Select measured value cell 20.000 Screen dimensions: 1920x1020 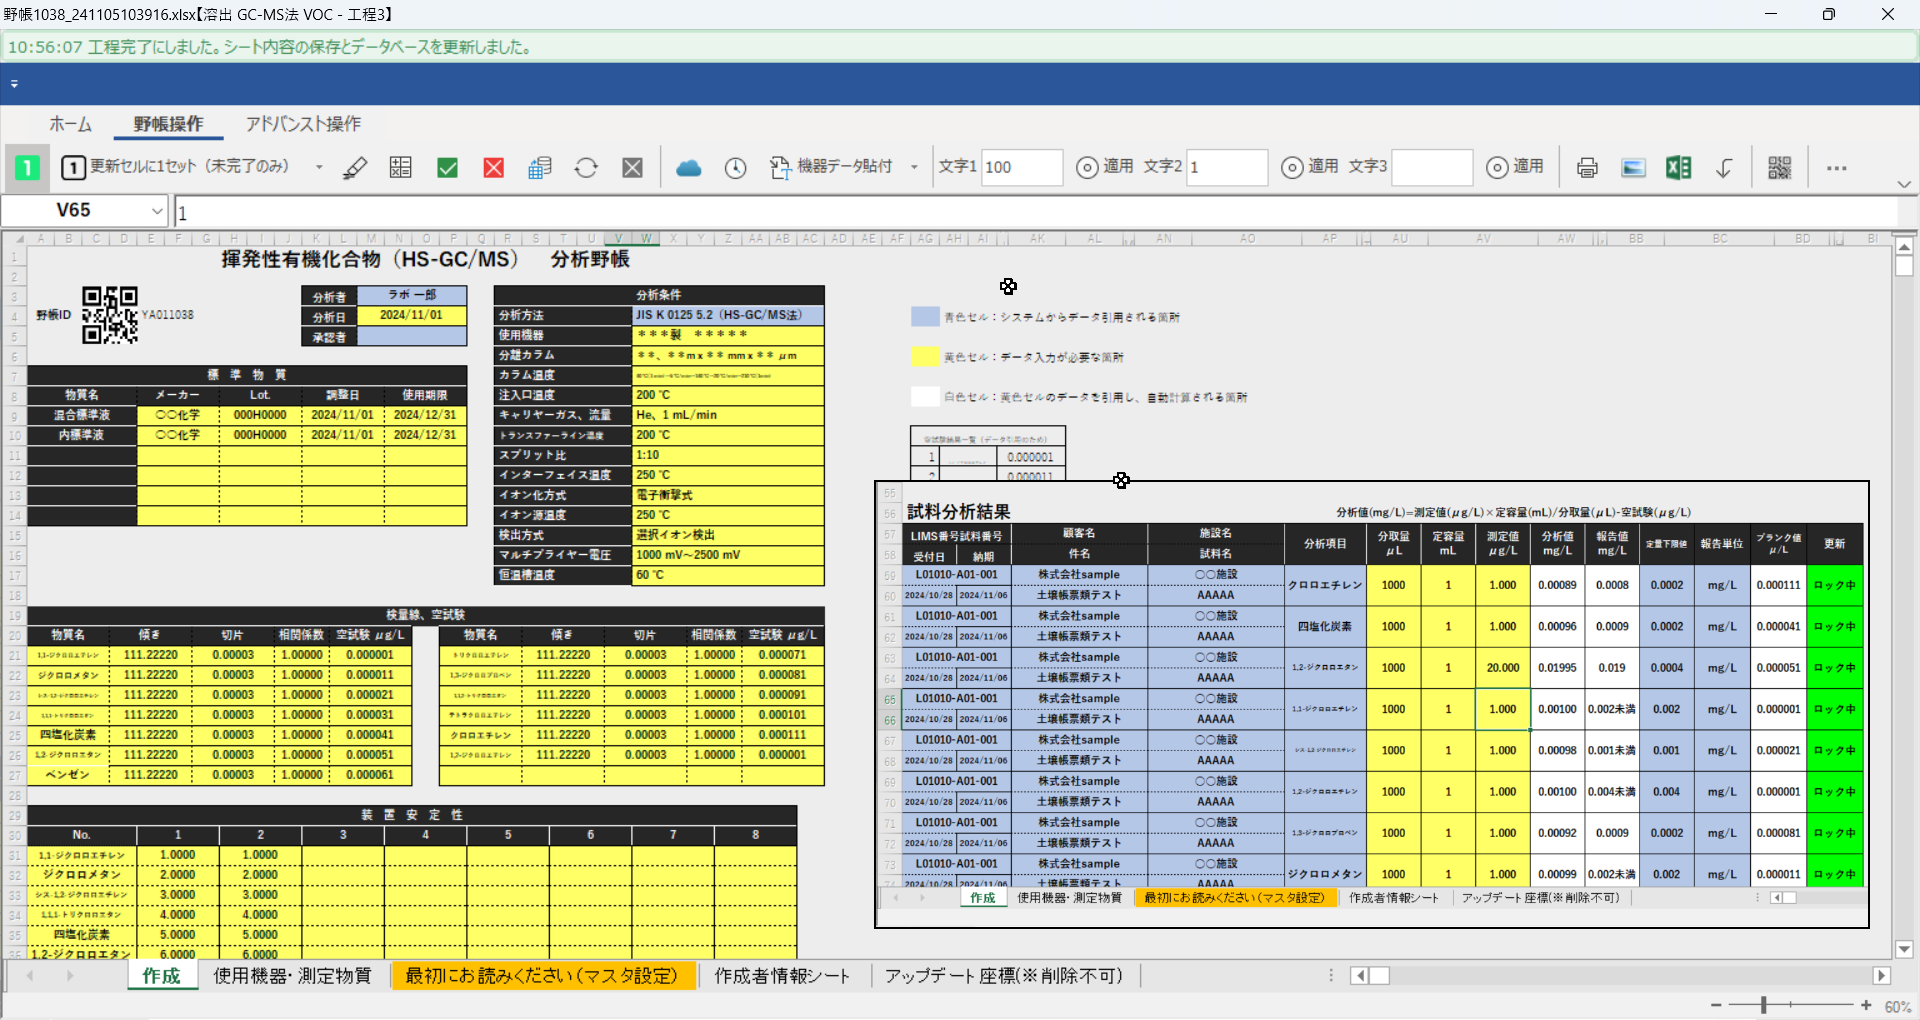coord(1502,668)
